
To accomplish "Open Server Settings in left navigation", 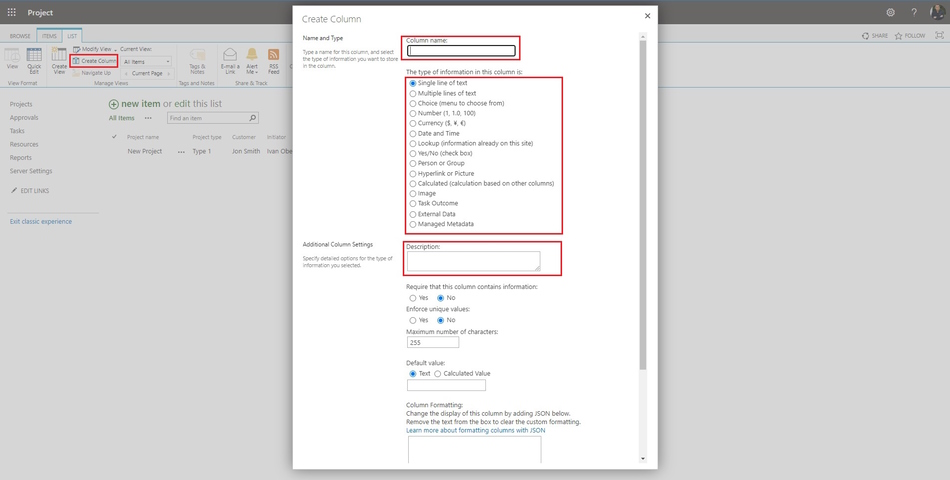I will (x=31, y=171).
